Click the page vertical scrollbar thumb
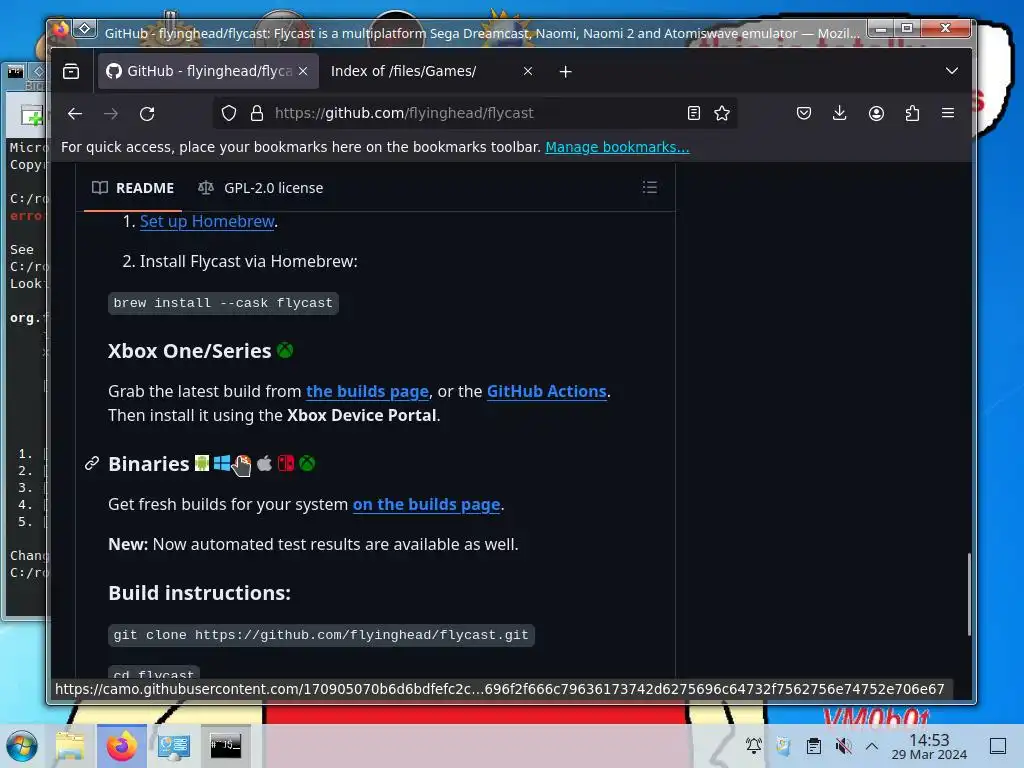The height and width of the screenshot is (768, 1024). point(969,594)
